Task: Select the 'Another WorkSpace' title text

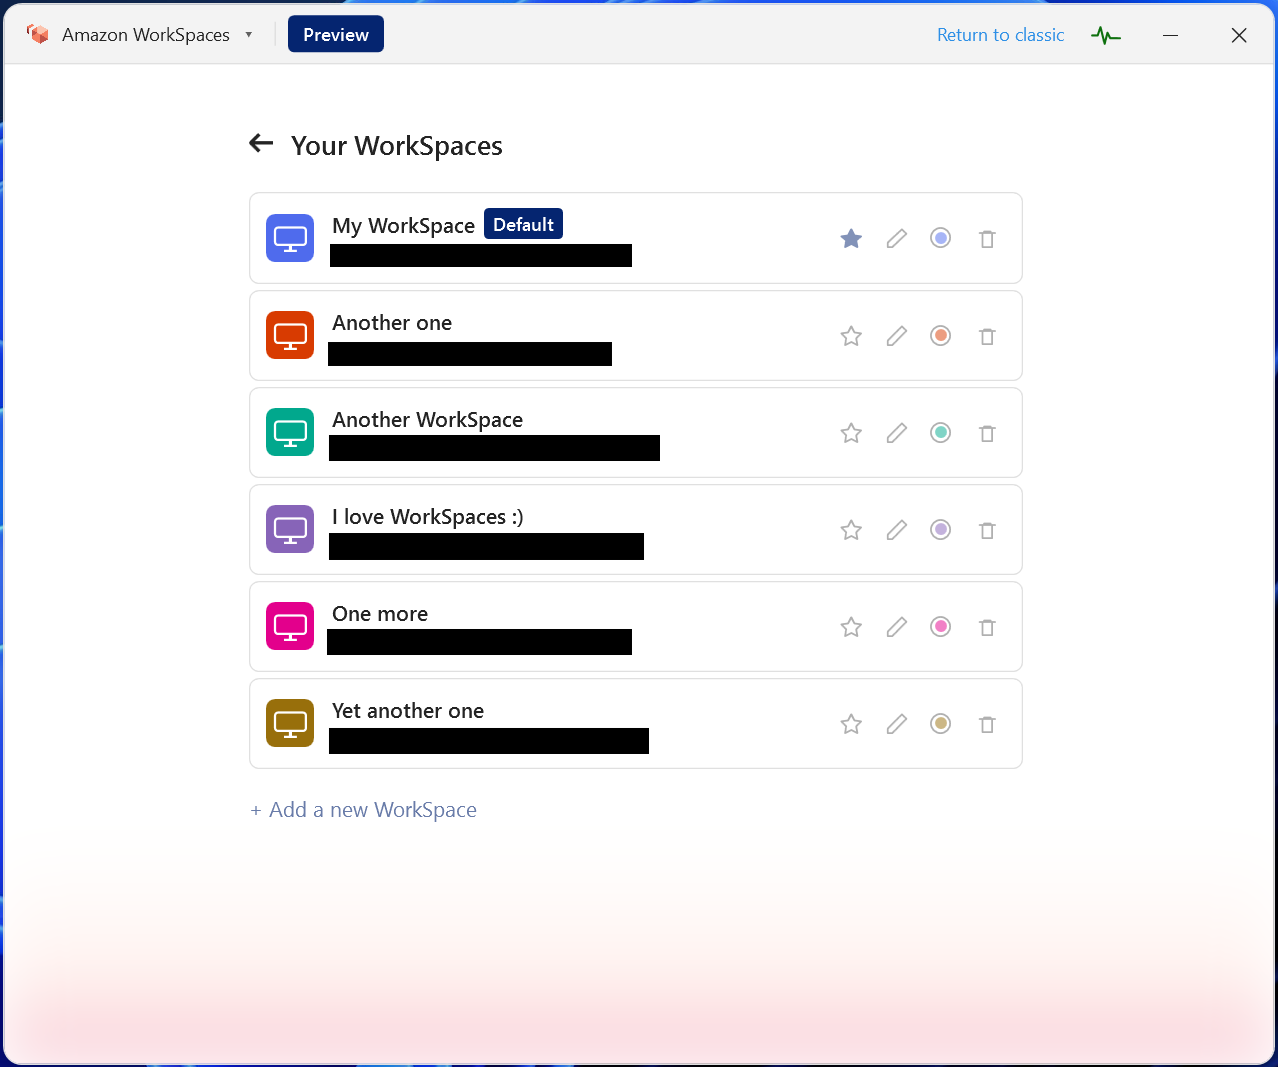Action: 427,420
